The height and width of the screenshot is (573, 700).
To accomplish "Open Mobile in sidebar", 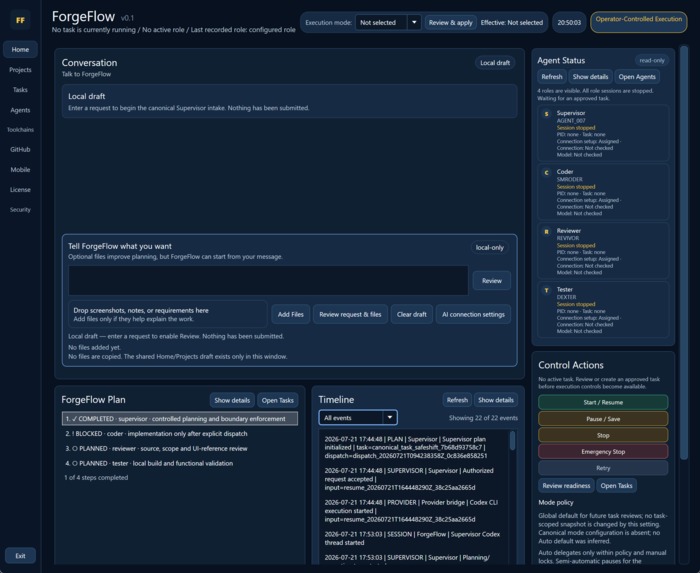I will [x=20, y=170].
